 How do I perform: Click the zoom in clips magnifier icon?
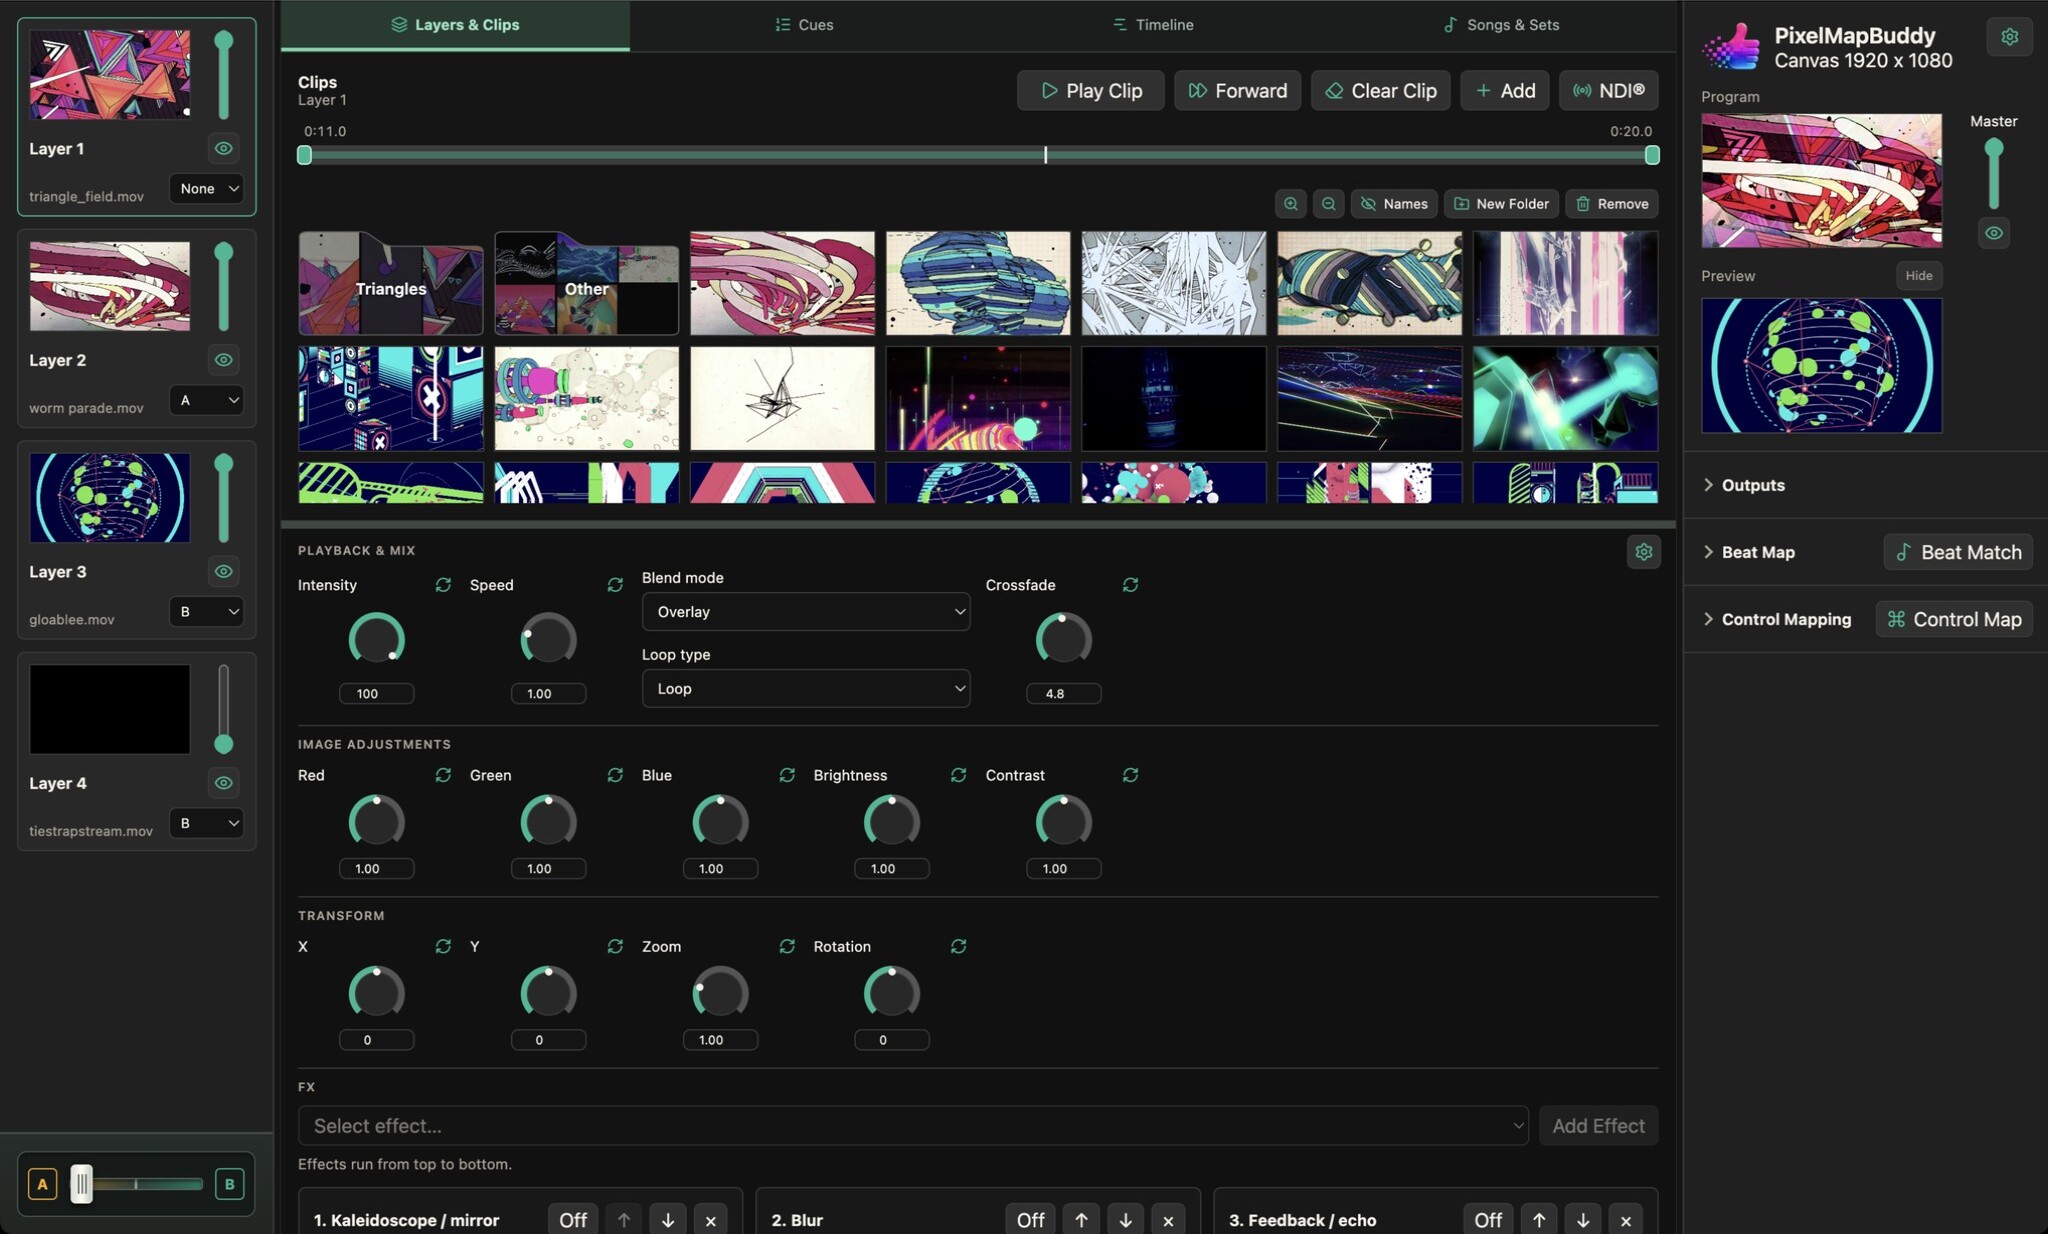click(x=1291, y=203)
